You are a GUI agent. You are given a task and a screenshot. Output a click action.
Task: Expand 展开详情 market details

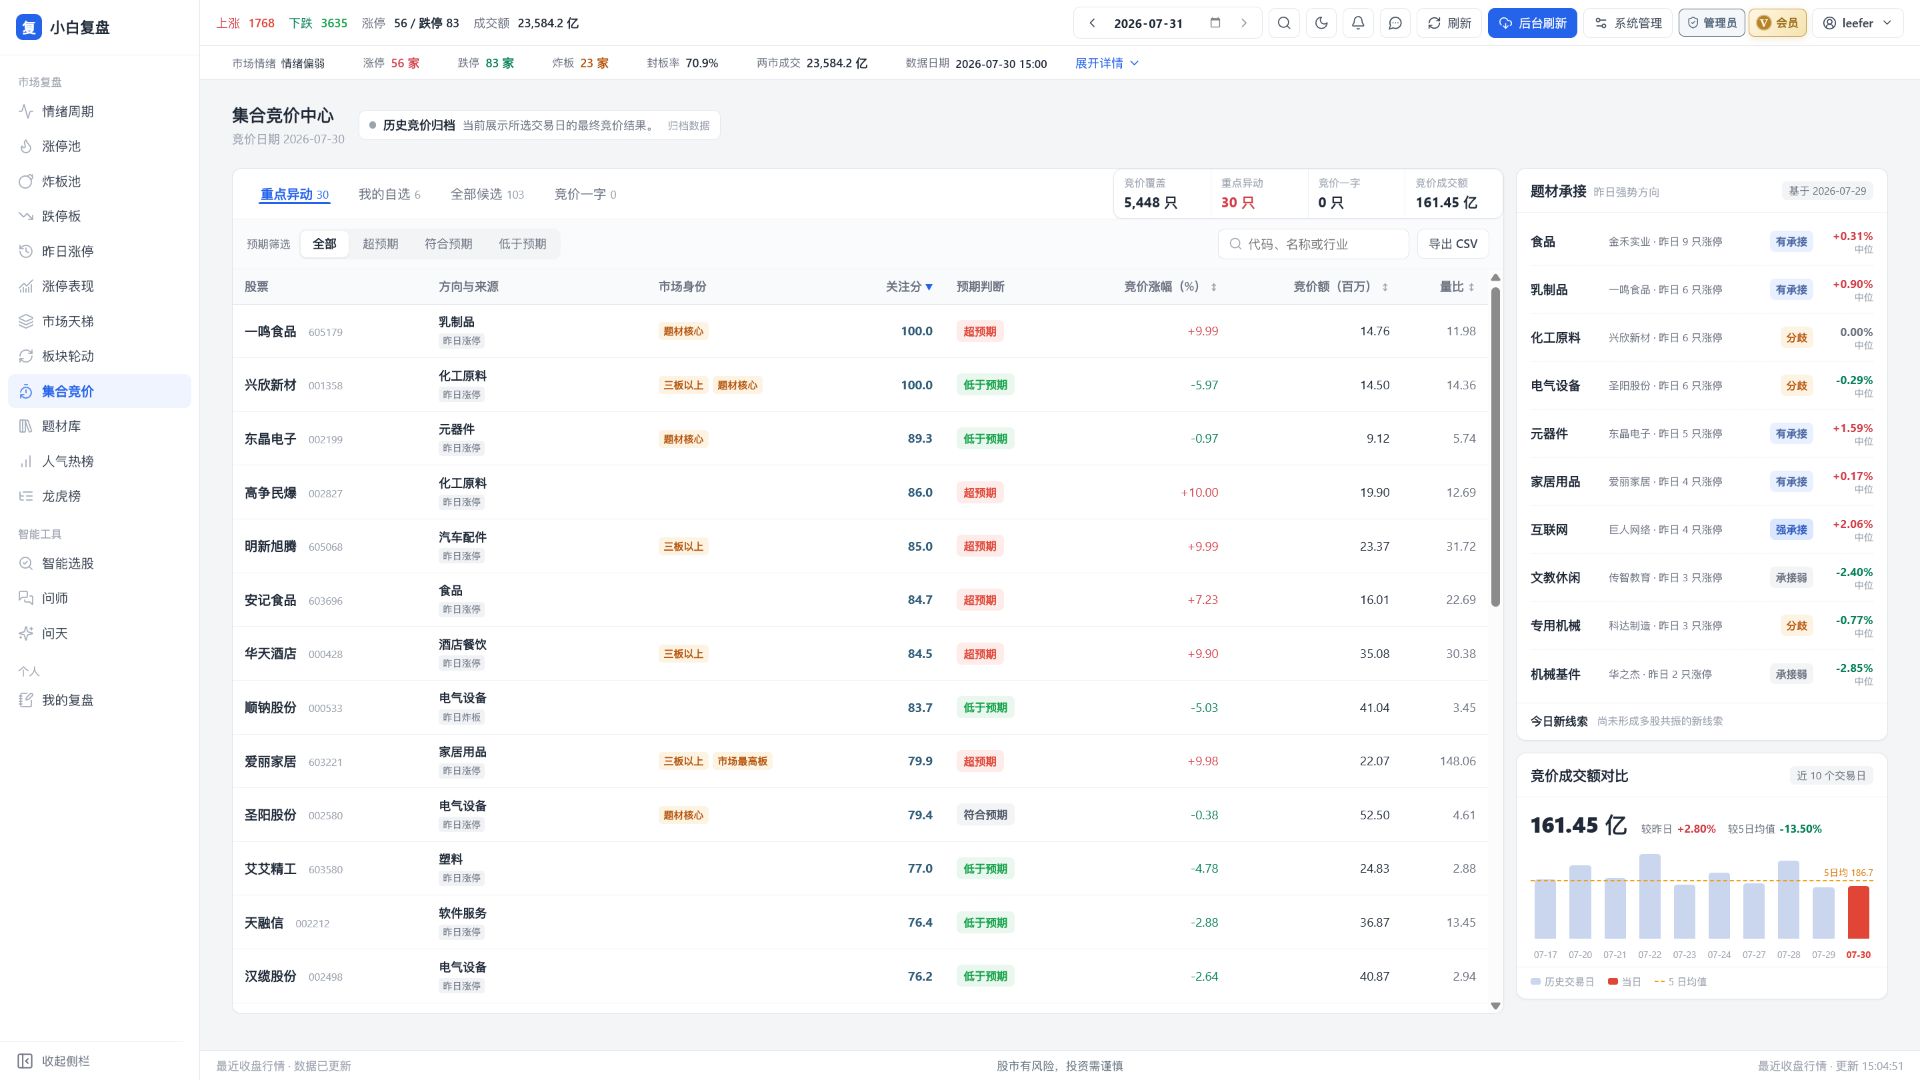(x=1107, y=63)
